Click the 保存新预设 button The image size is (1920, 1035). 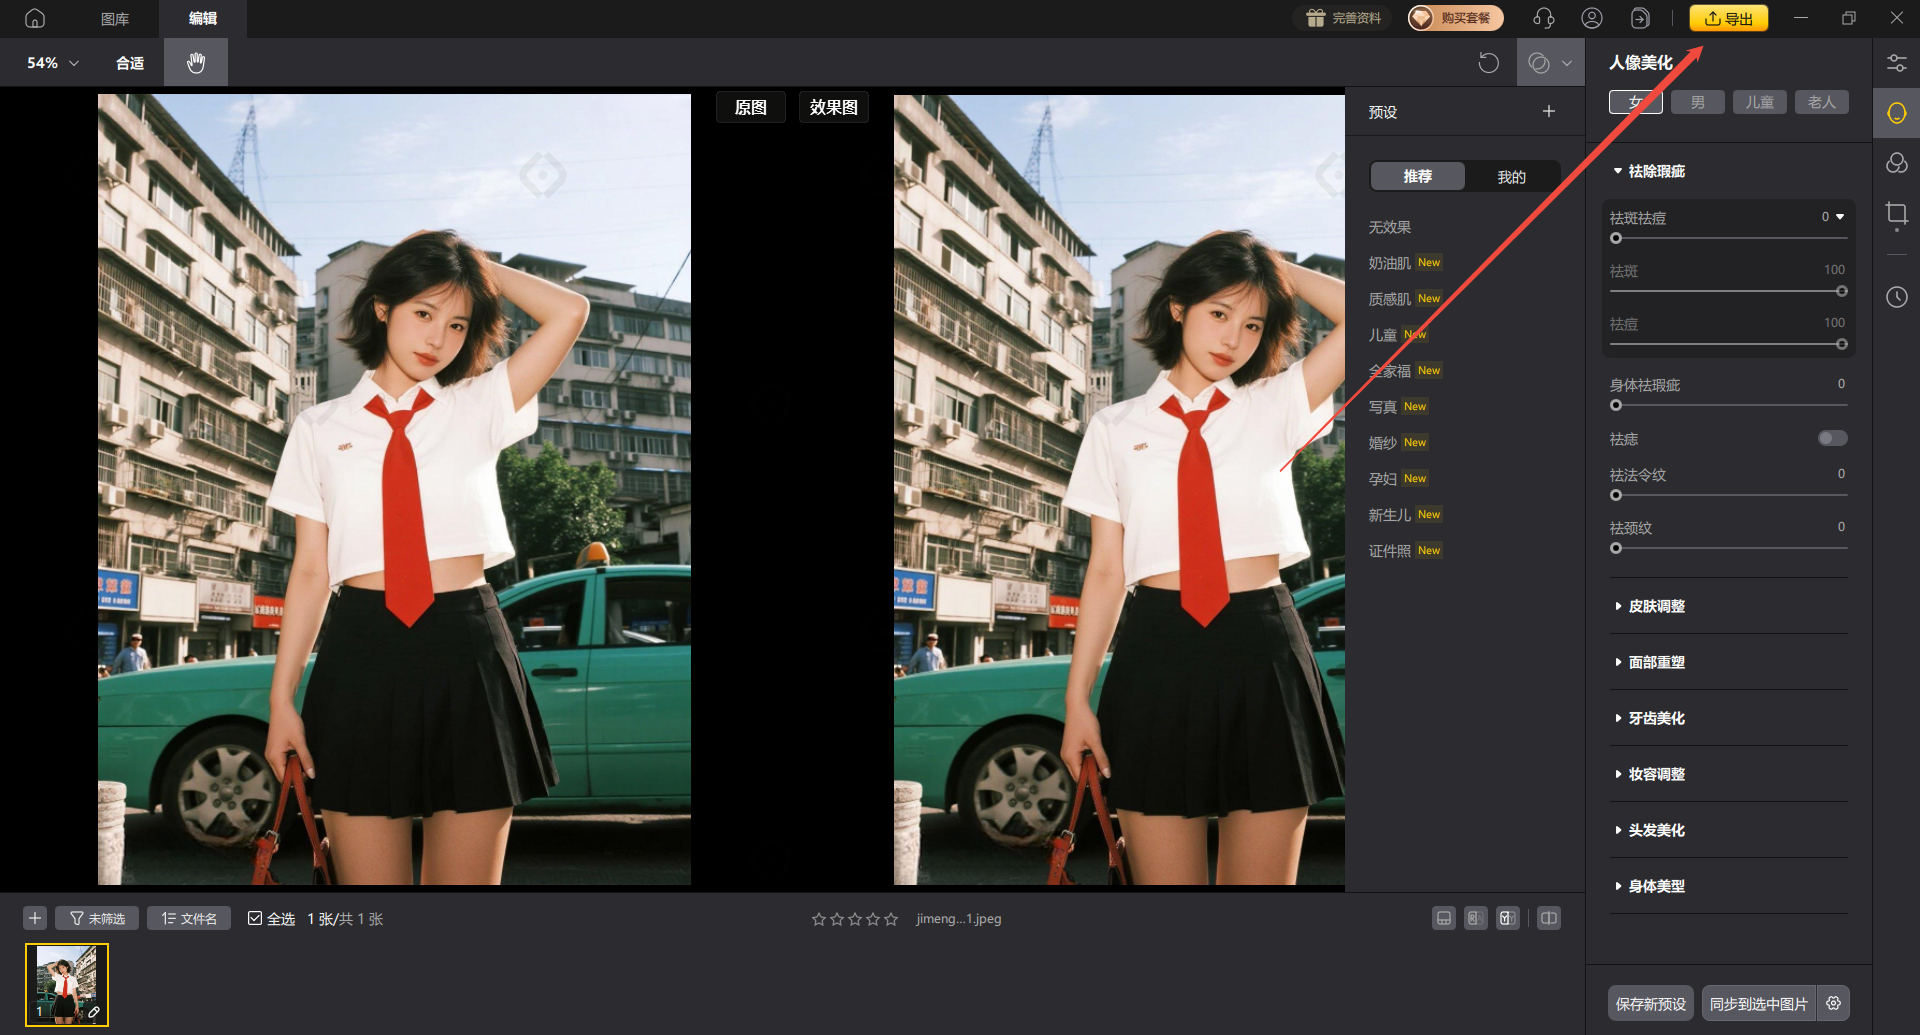click(1650, 1003)
